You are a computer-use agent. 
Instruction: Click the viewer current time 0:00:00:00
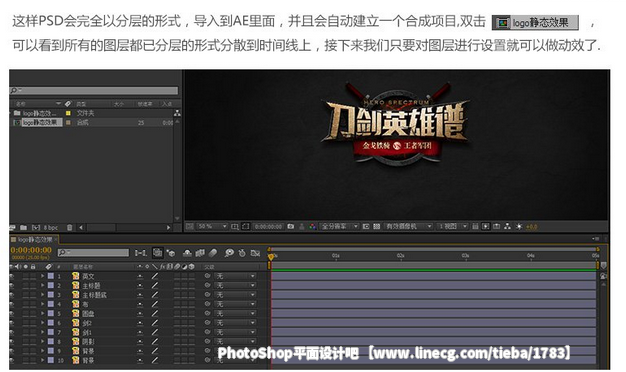click(x=269, y=226)
